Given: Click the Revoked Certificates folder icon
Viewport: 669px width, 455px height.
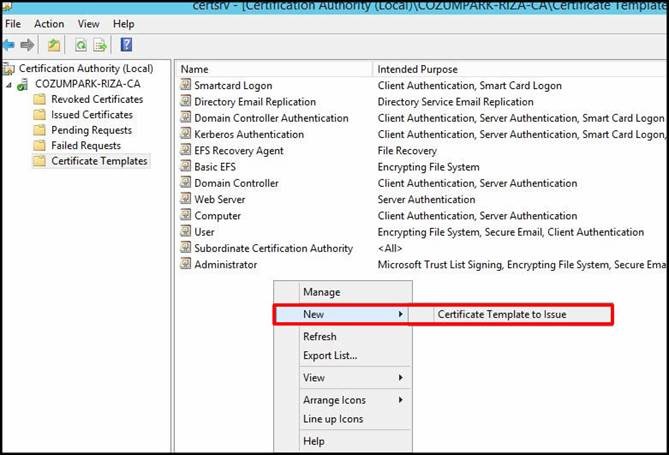Looking at the screenshot, I should pyautogui.click(x=39, y=99).
